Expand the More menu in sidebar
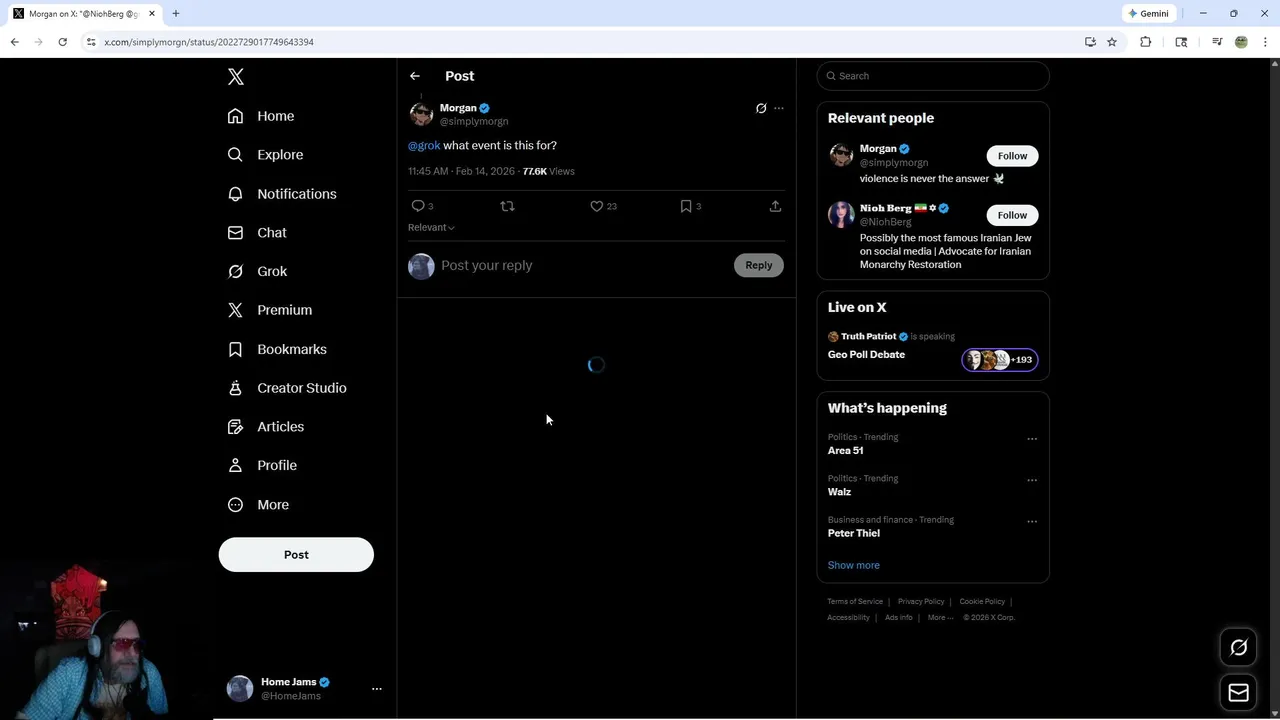This screenshot has height=720, width=1280. [x=258, y=505]
